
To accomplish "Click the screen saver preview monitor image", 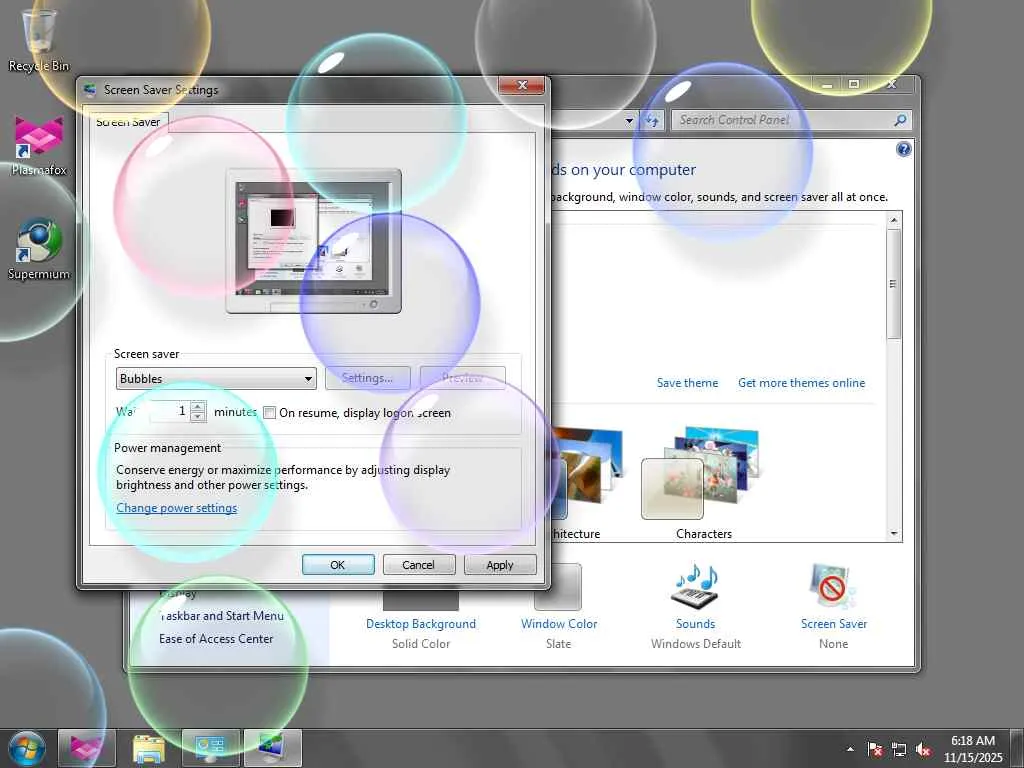I will tap(313, 241).
